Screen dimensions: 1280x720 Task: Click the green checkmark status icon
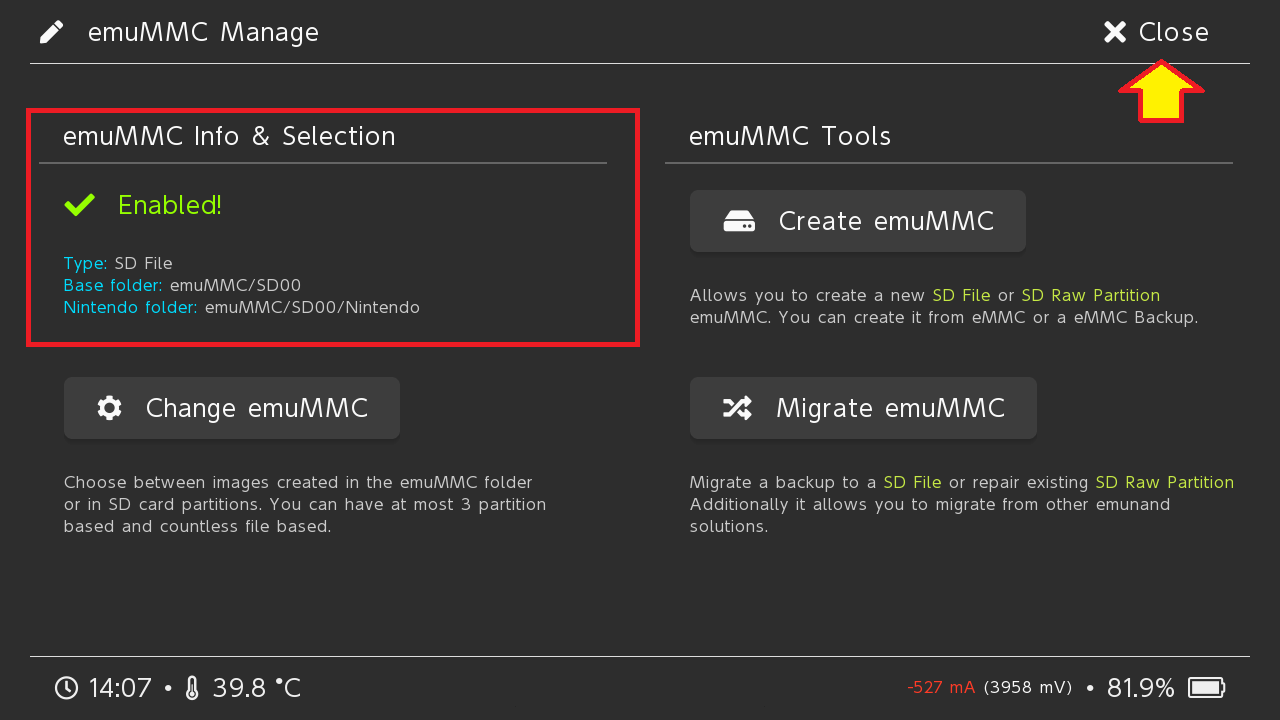(80, 205)
